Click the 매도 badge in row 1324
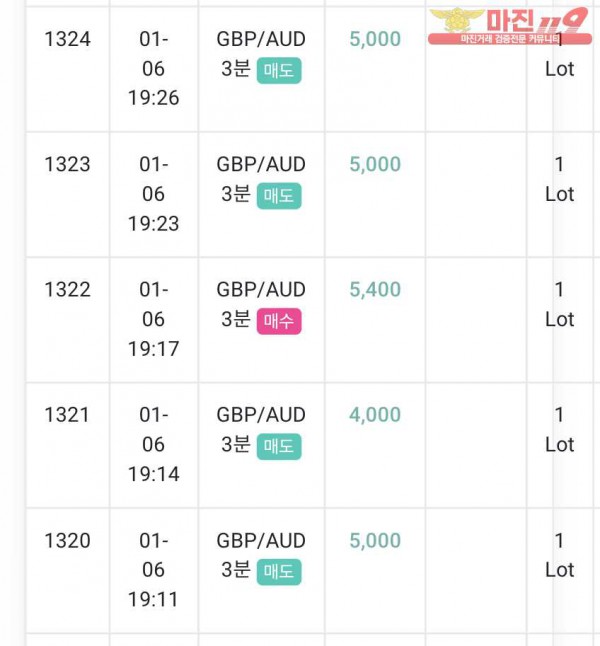The image size is (600, 646). tap(279, 70)
